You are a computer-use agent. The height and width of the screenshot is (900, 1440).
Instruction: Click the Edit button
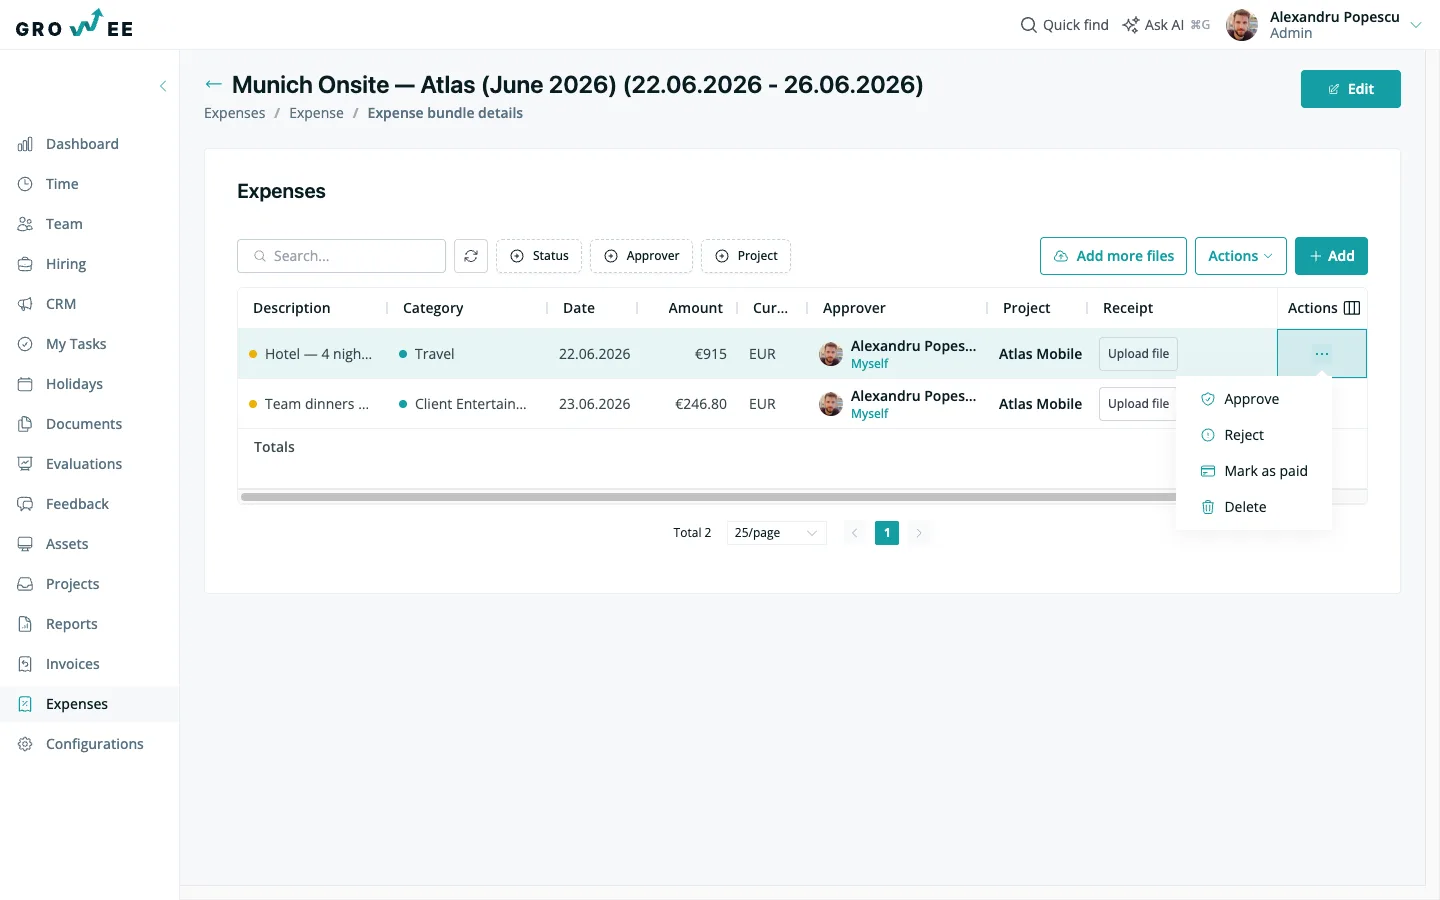(x=1351, y=89)
